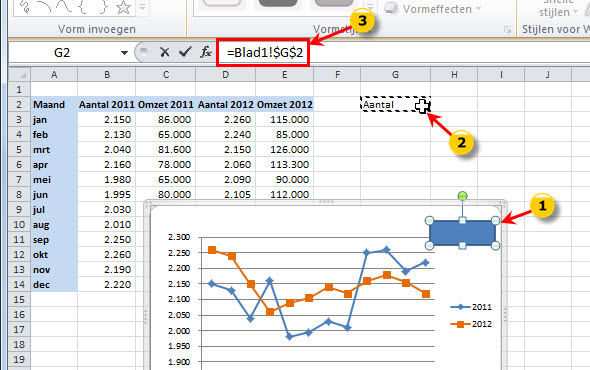Select the curve shape icon
This screenshot has height=370, width=590.
(64, 7)
